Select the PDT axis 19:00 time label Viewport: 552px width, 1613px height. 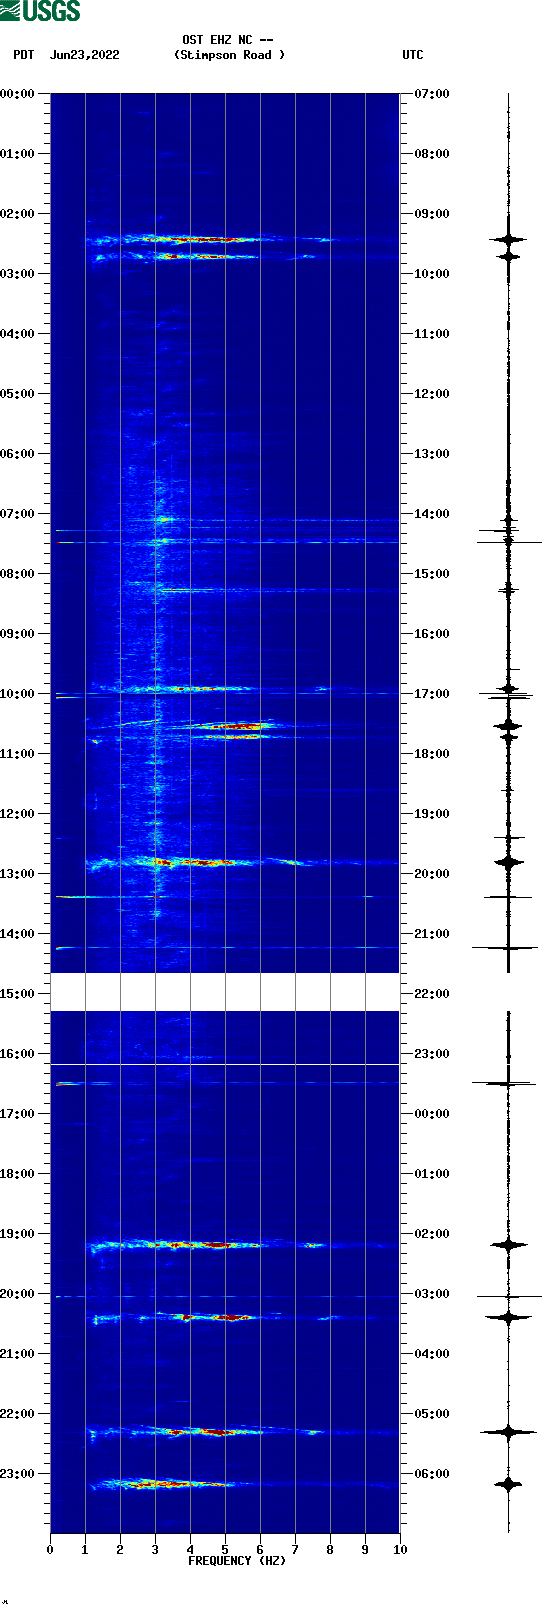coord(17,1234)
